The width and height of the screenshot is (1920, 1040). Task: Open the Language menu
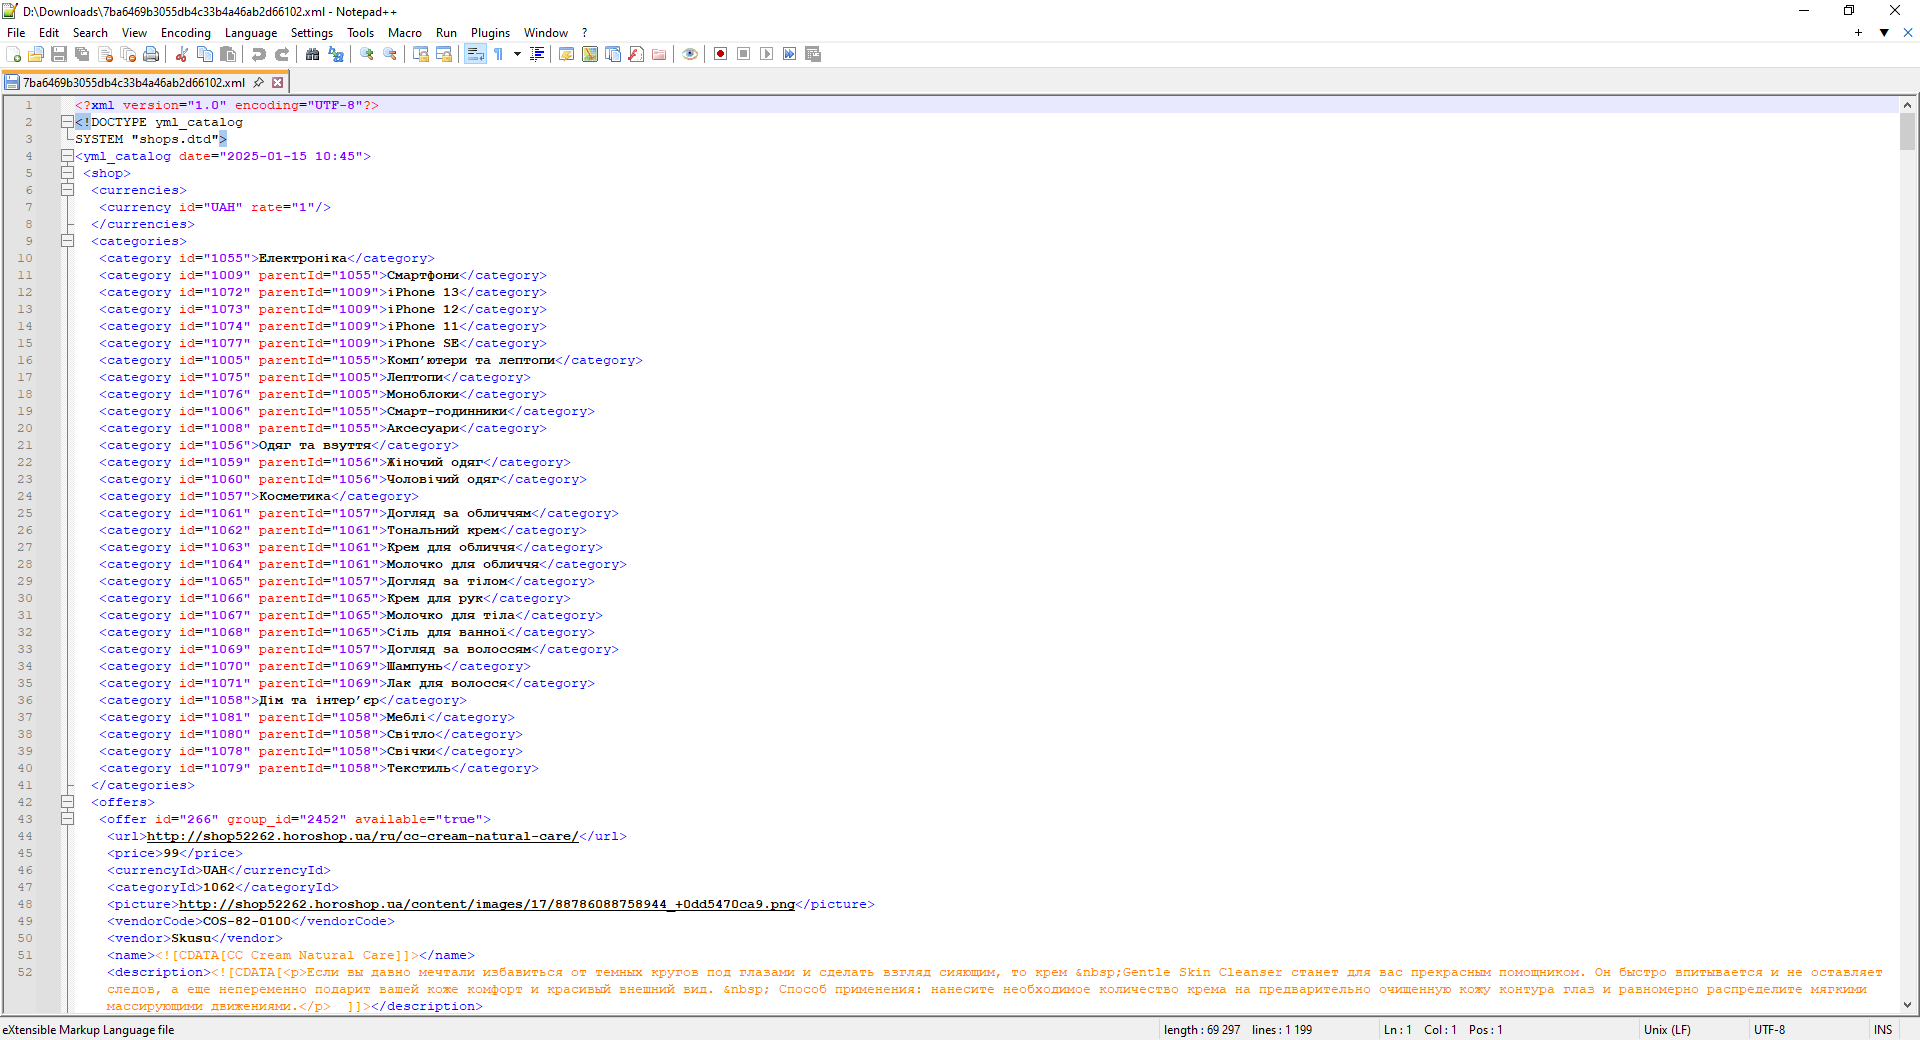(251, 33)
